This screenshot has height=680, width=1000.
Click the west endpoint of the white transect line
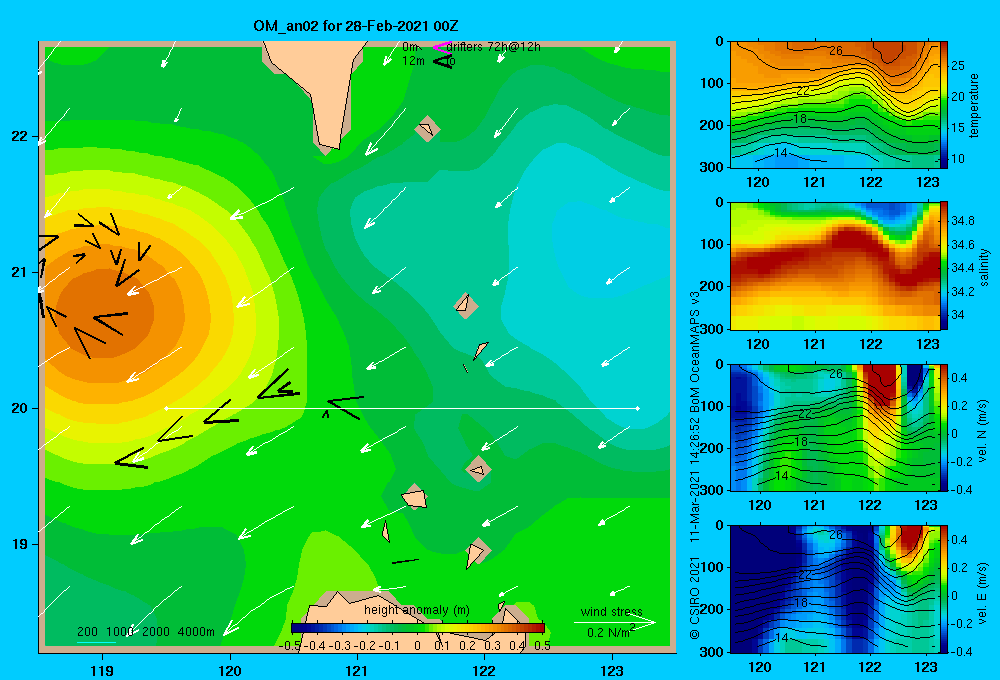tap(166, 408)
